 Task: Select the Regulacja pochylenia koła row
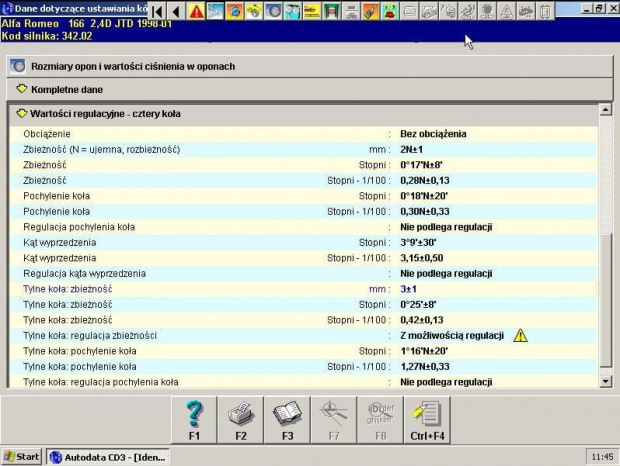[303, 227]
